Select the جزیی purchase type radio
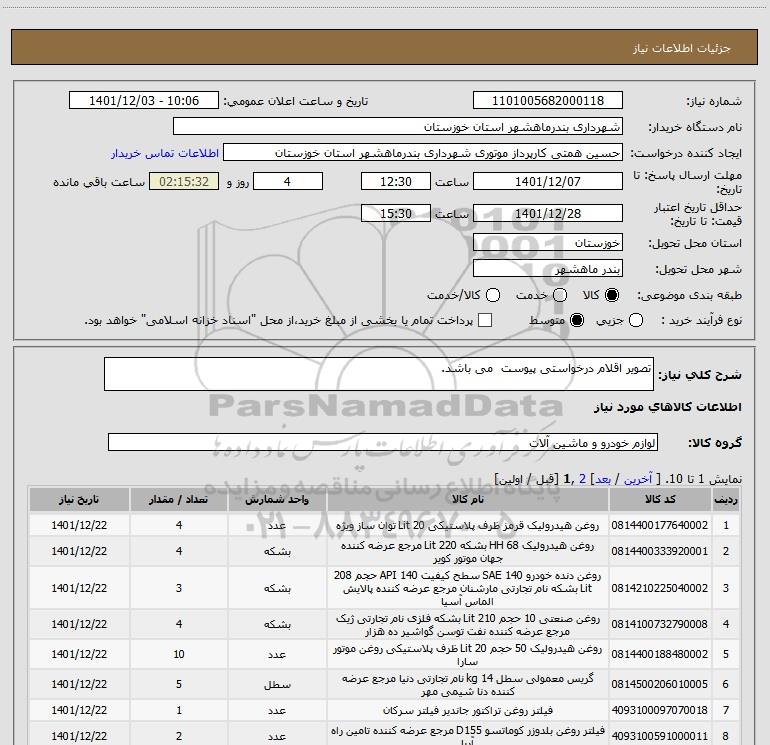770x745 pixels. pos(636,320)
